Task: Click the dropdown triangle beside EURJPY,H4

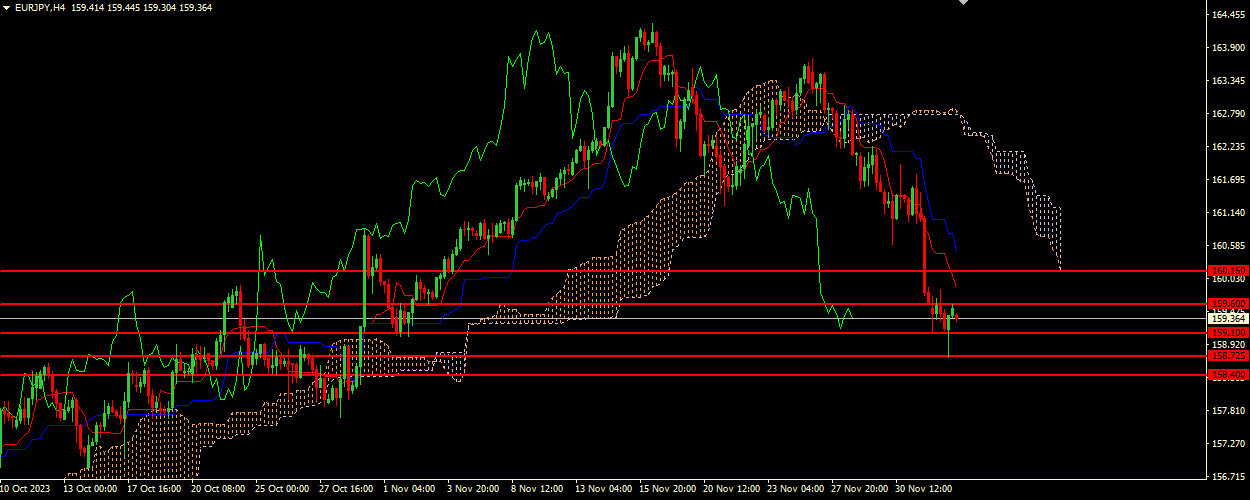Action: 6,9
